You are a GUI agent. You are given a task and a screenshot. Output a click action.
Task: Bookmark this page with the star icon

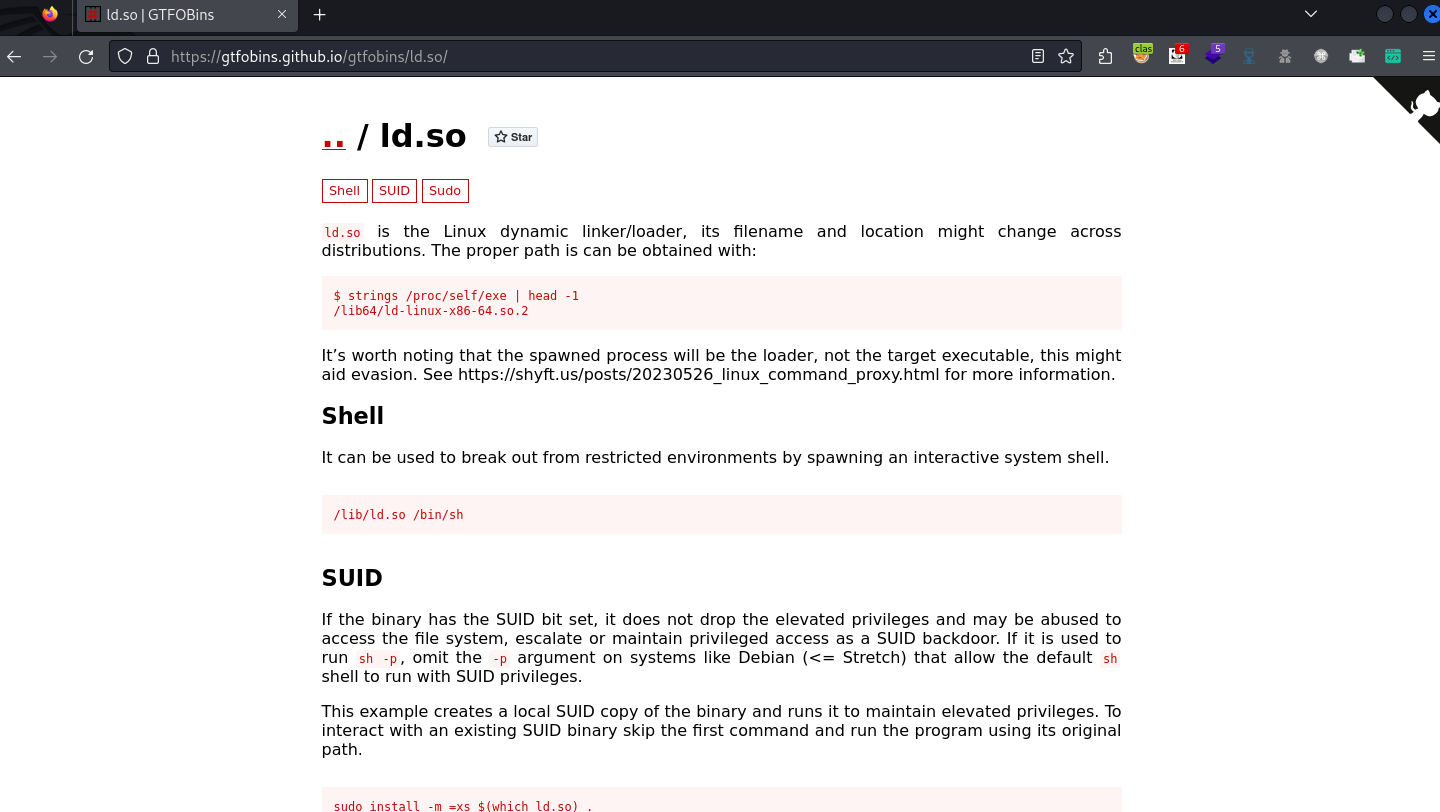pos(1066,56)
